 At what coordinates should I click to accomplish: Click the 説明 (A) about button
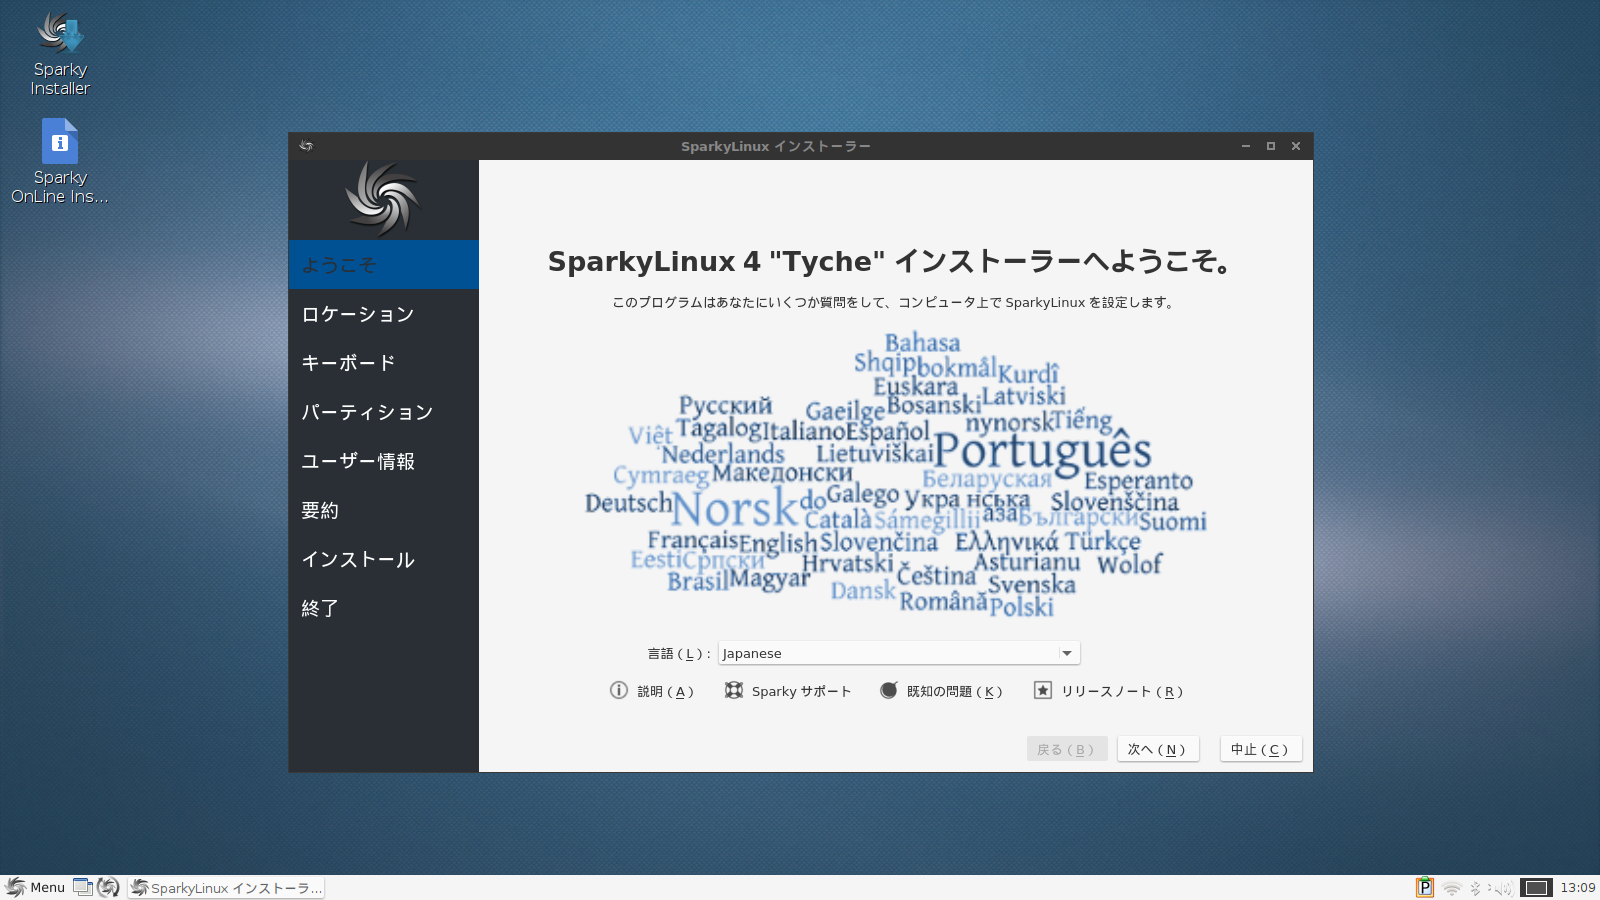(652, 691)
